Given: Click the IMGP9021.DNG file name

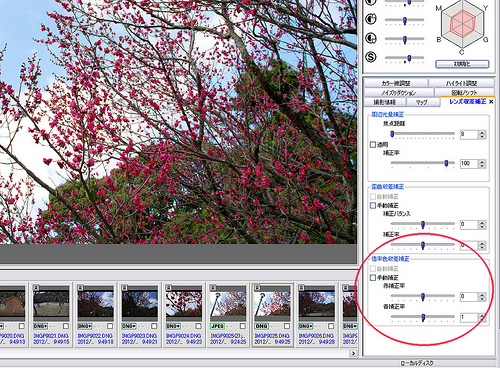Looking at the screenshot, I should [x=51, y=336].
